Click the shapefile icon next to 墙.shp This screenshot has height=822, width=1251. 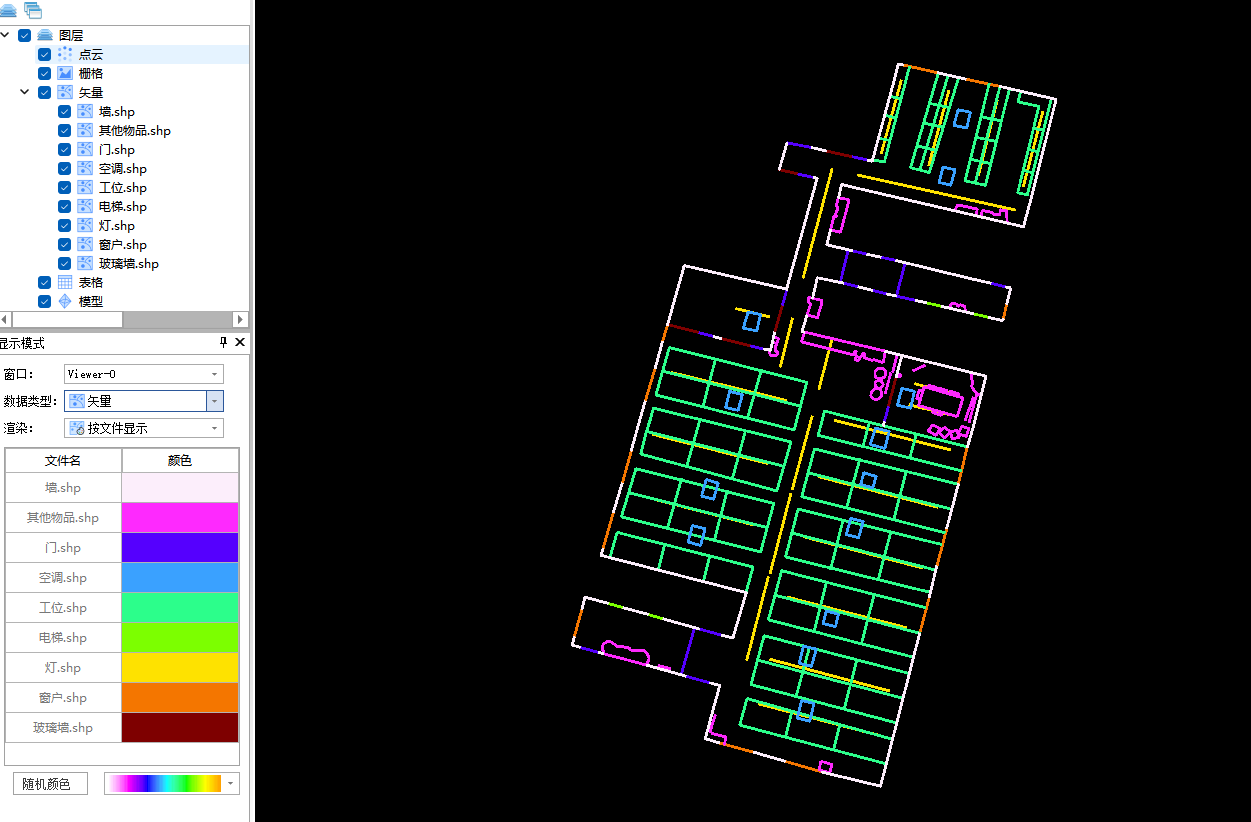click(x=85, y=111)
